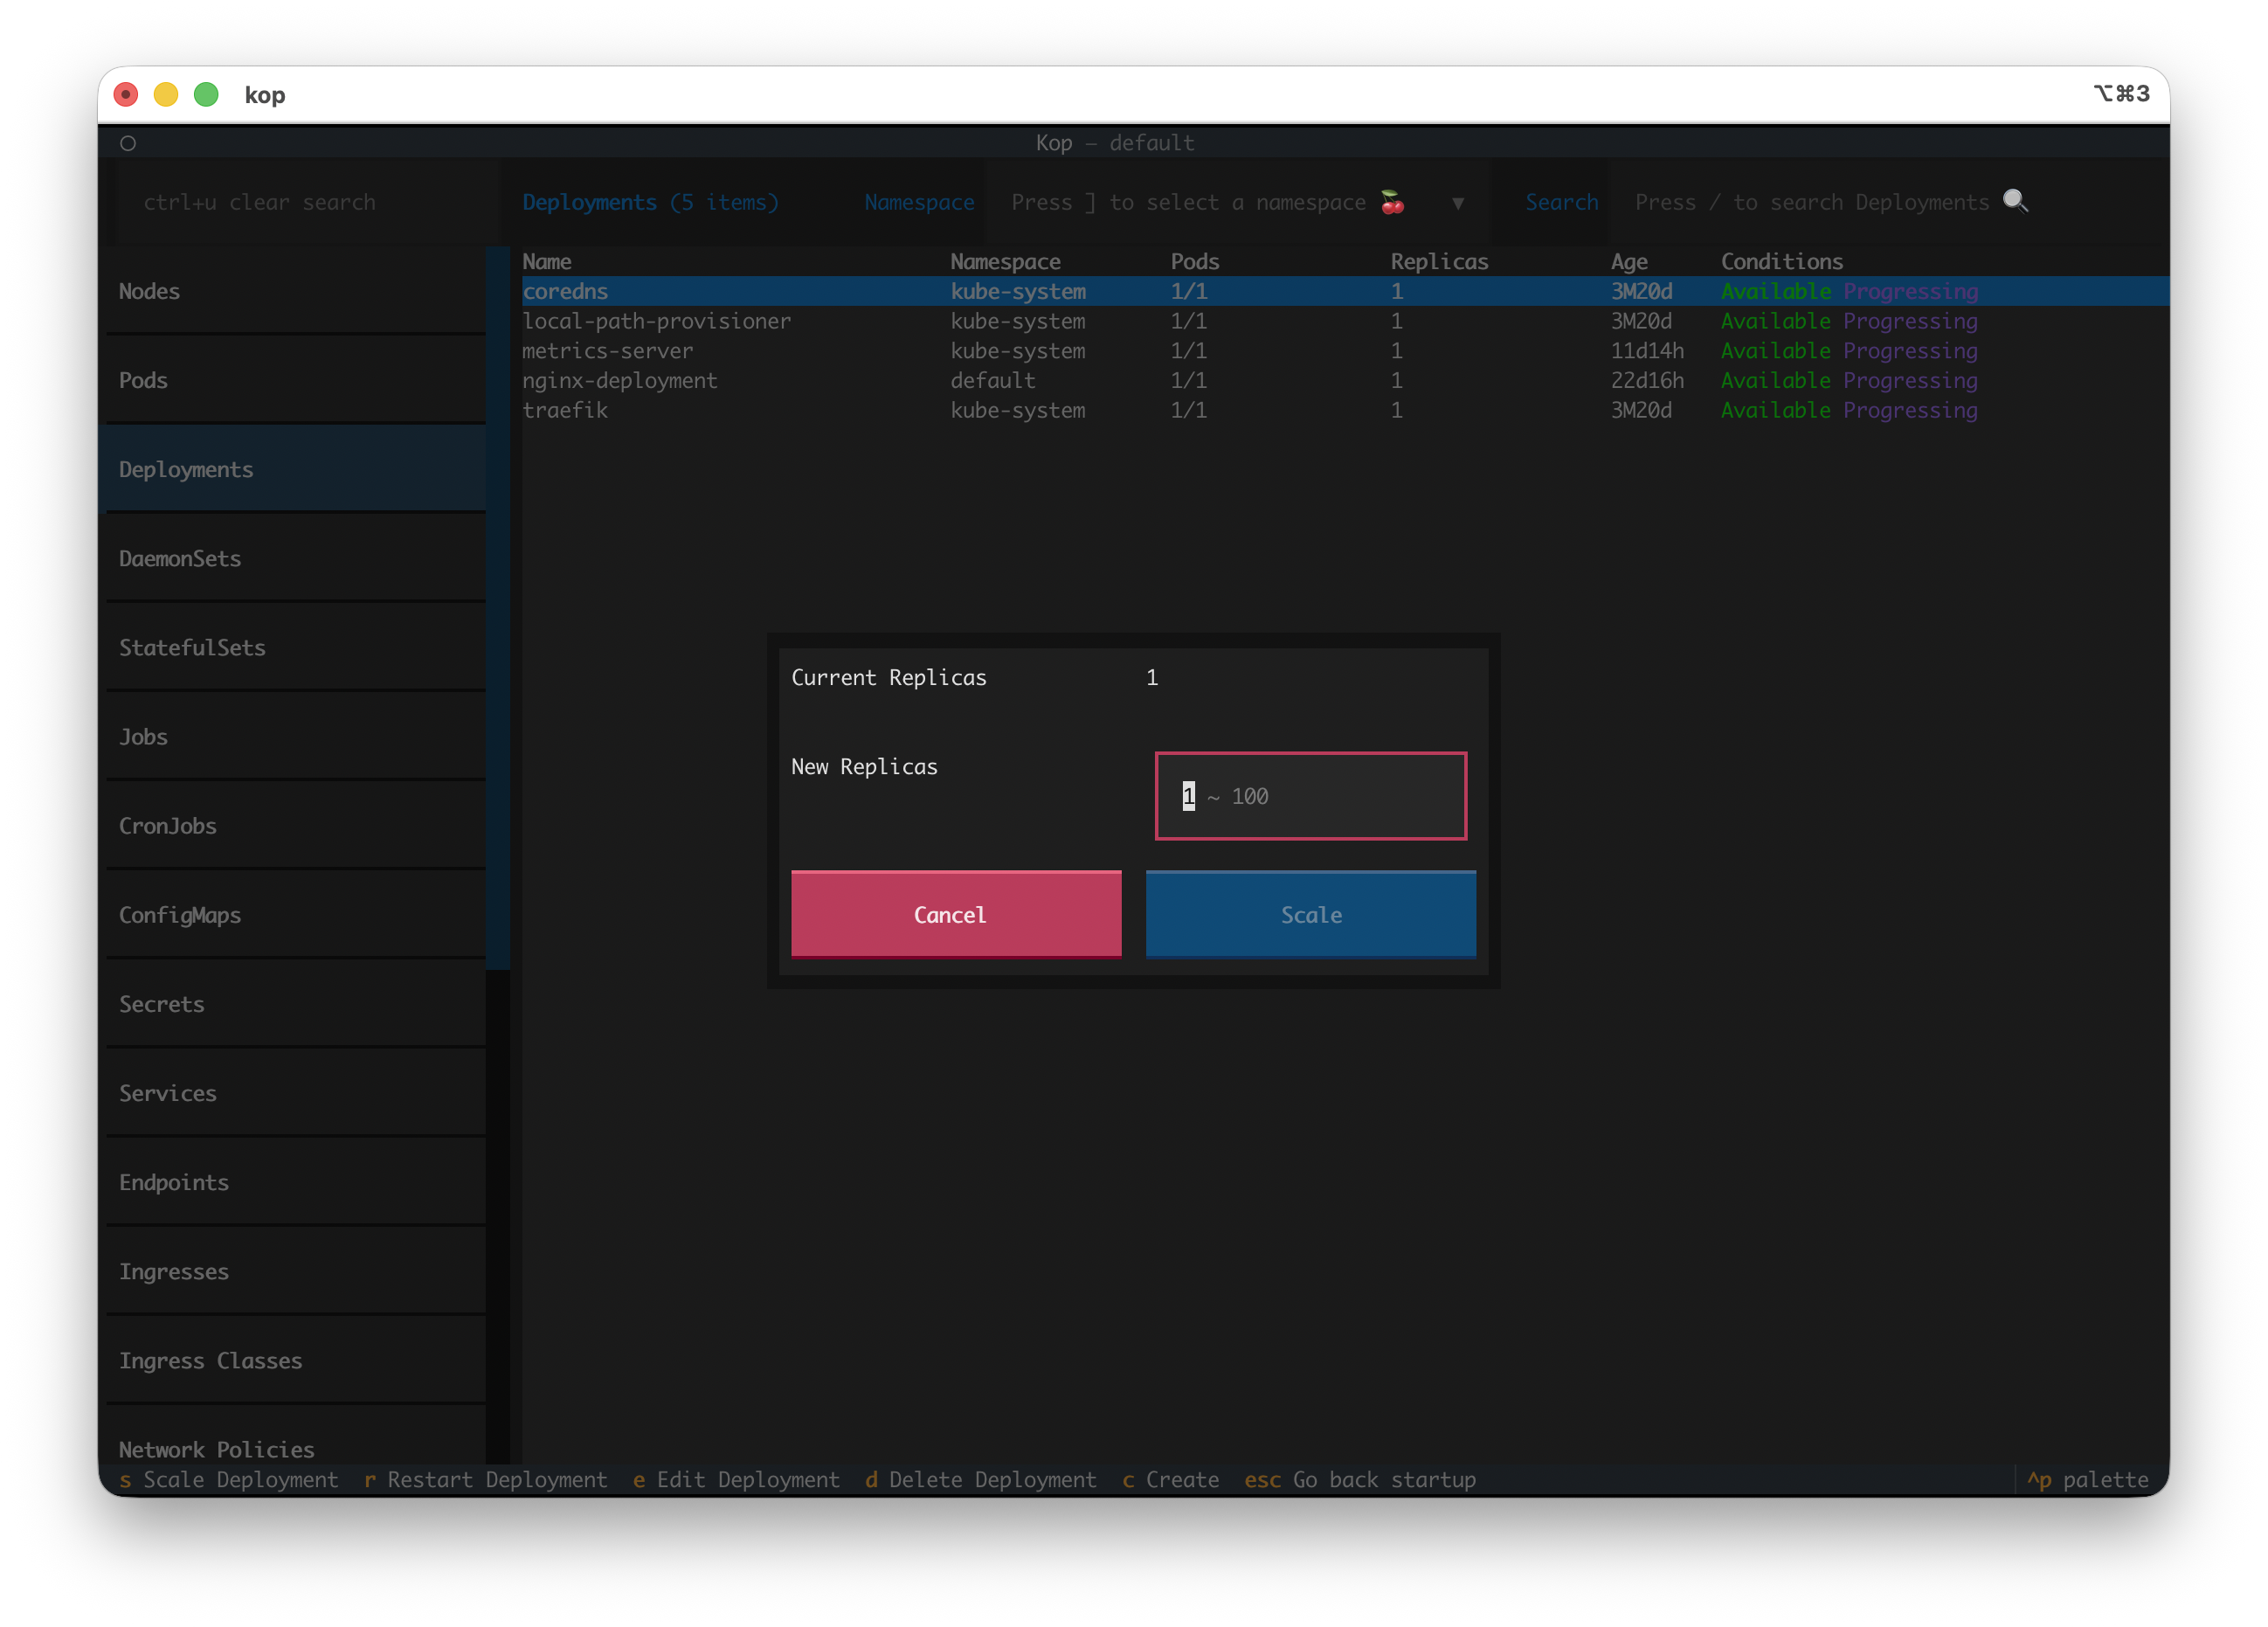Open the Nodes sidebar section
This screenshot has height=1627, width=2268.
coord(296,291)
